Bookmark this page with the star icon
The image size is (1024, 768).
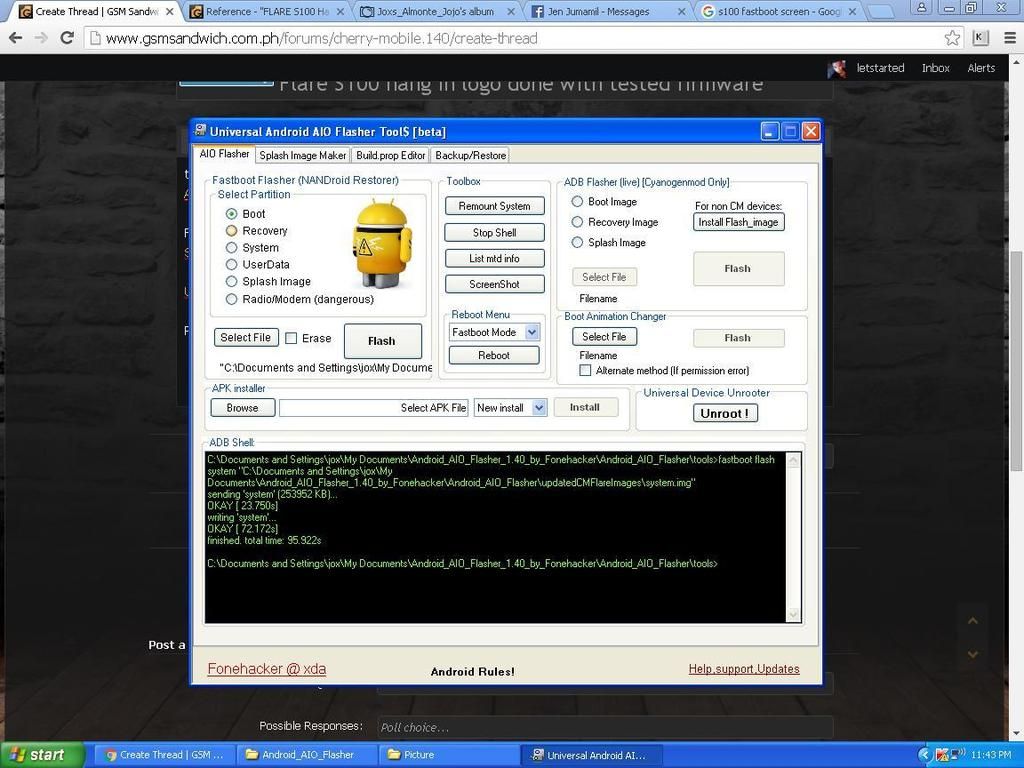(952, 38)
